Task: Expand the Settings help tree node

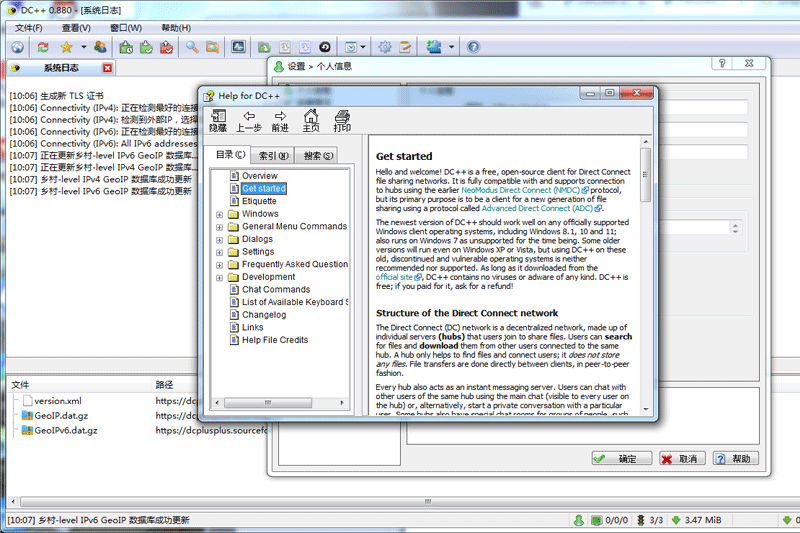Action: pyautogui.click(x=219, y=252)
